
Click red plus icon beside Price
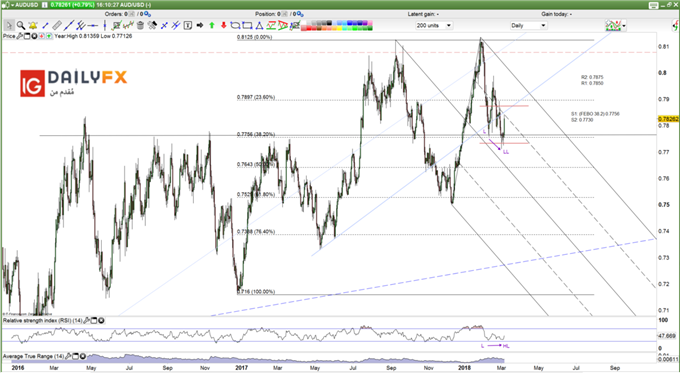pyautogui.click(x=42, y=36)
